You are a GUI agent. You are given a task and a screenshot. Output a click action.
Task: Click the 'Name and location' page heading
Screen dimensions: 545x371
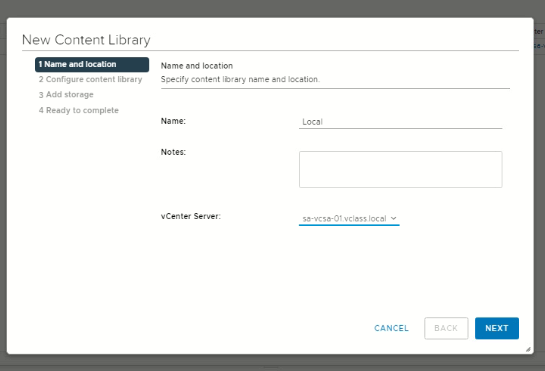[x=197, y=66]
